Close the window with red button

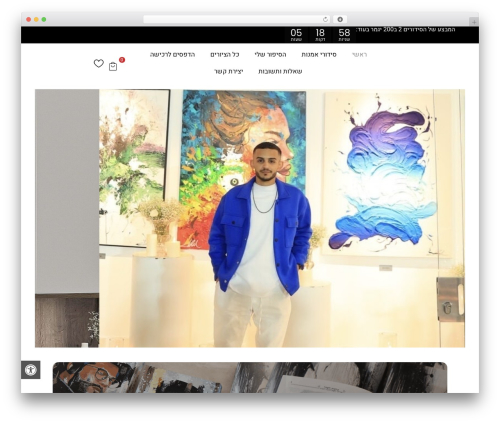[x=29, y=19]
